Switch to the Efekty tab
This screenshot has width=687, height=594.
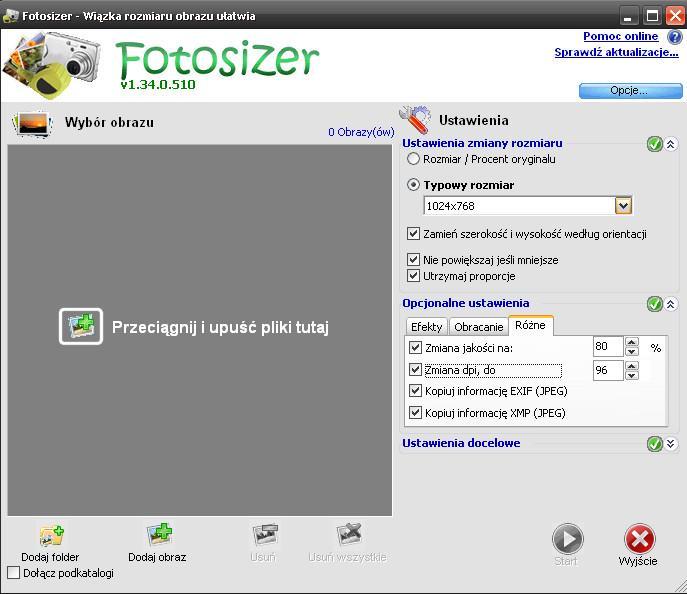point(426,327)
